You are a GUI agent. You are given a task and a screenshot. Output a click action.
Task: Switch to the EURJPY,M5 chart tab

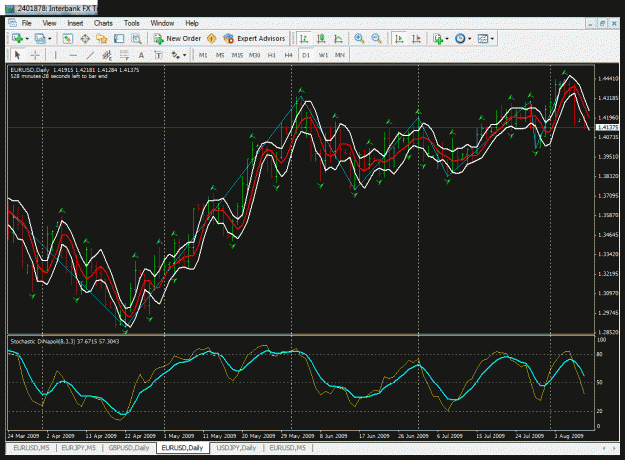point(79,448)
